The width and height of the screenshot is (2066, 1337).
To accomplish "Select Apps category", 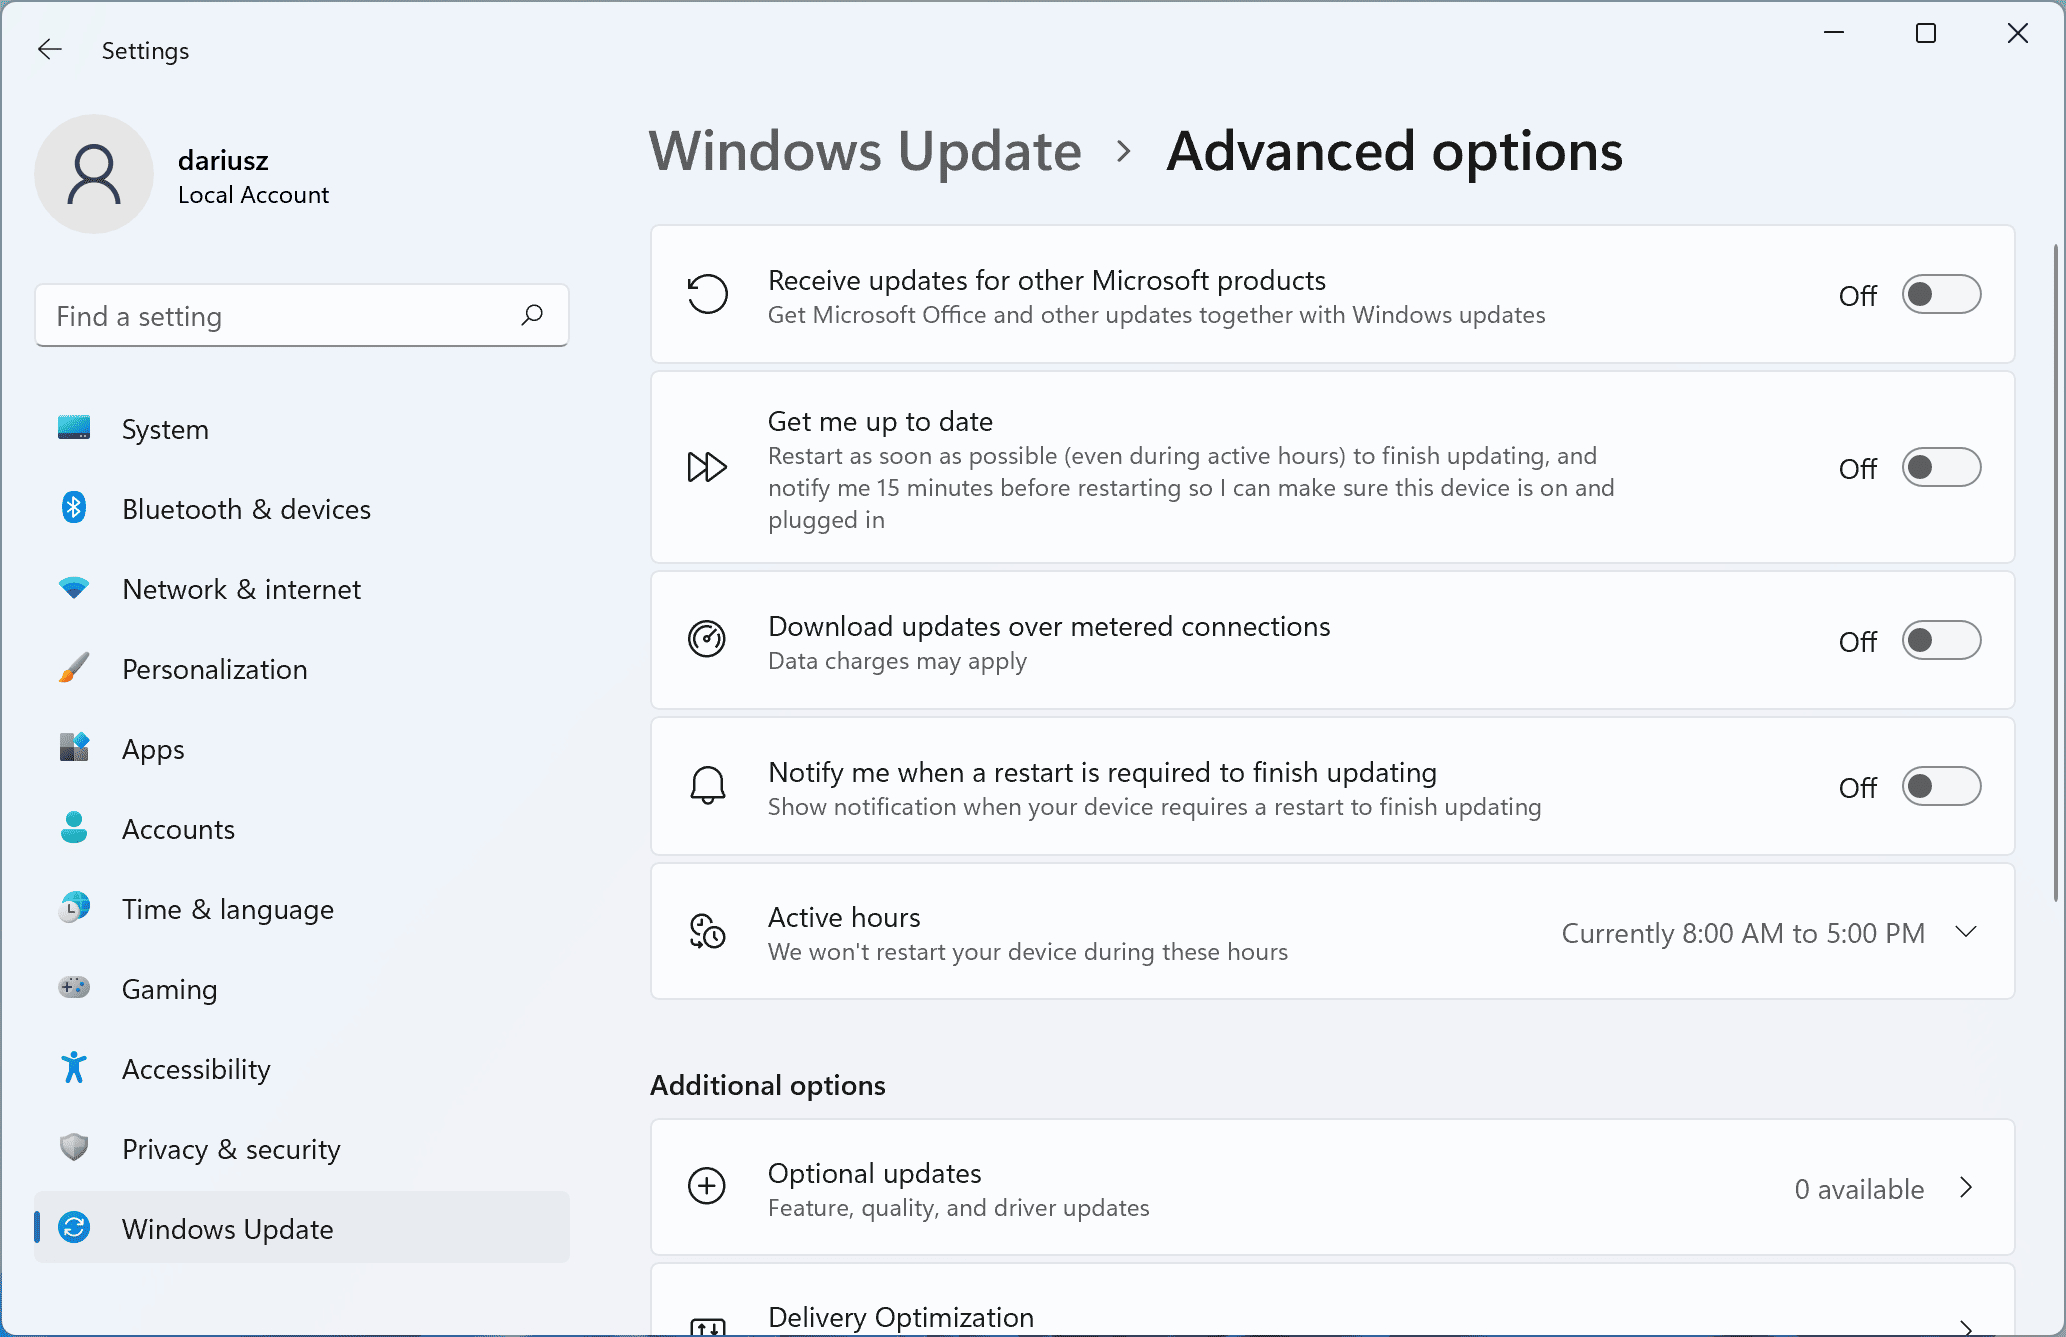I will pyautogui.click(x=301, y=749).
